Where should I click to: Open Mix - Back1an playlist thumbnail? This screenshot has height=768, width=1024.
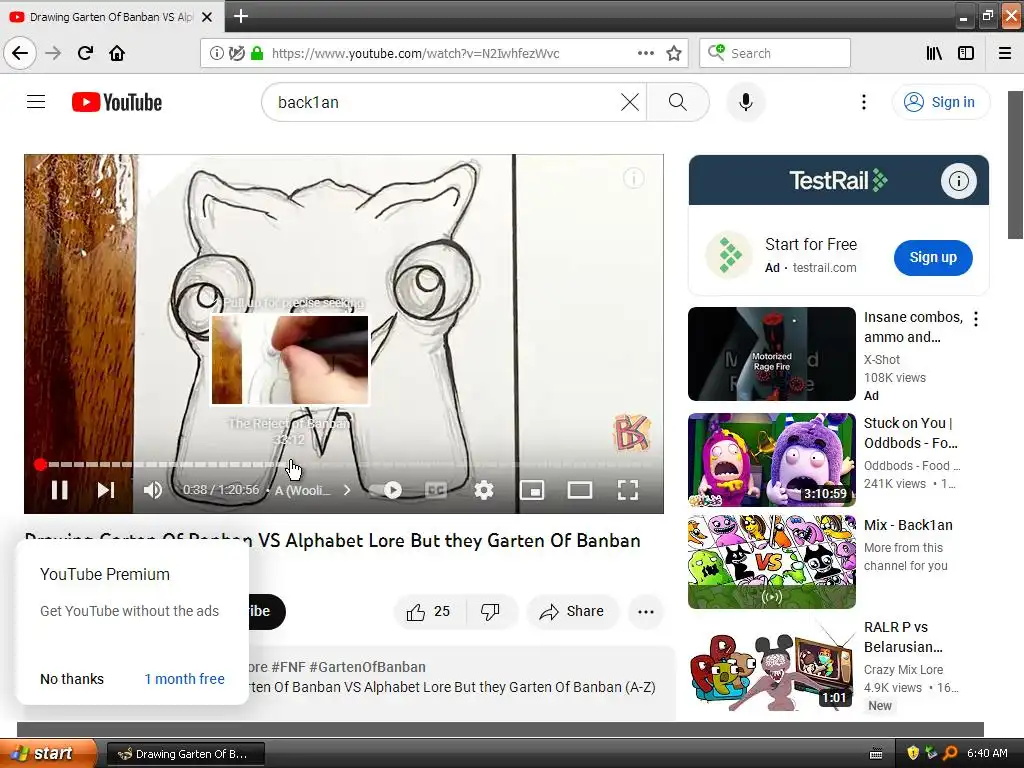click(772, 562)
